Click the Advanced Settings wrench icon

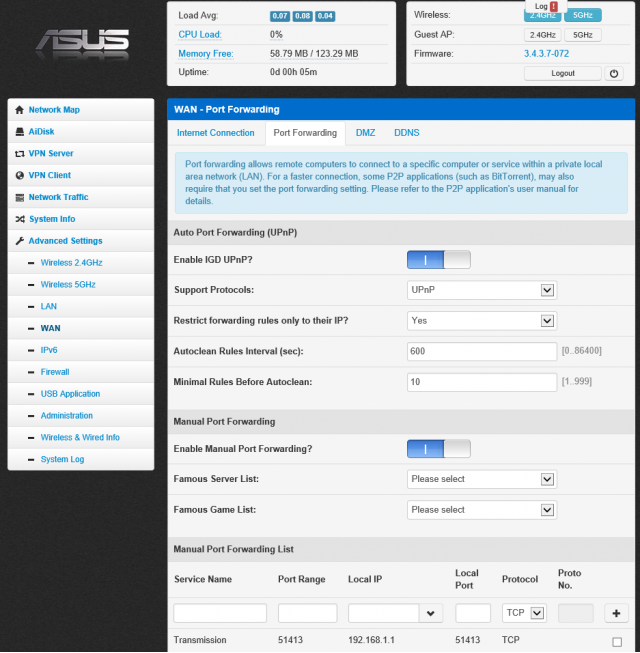tap(19, 241)
